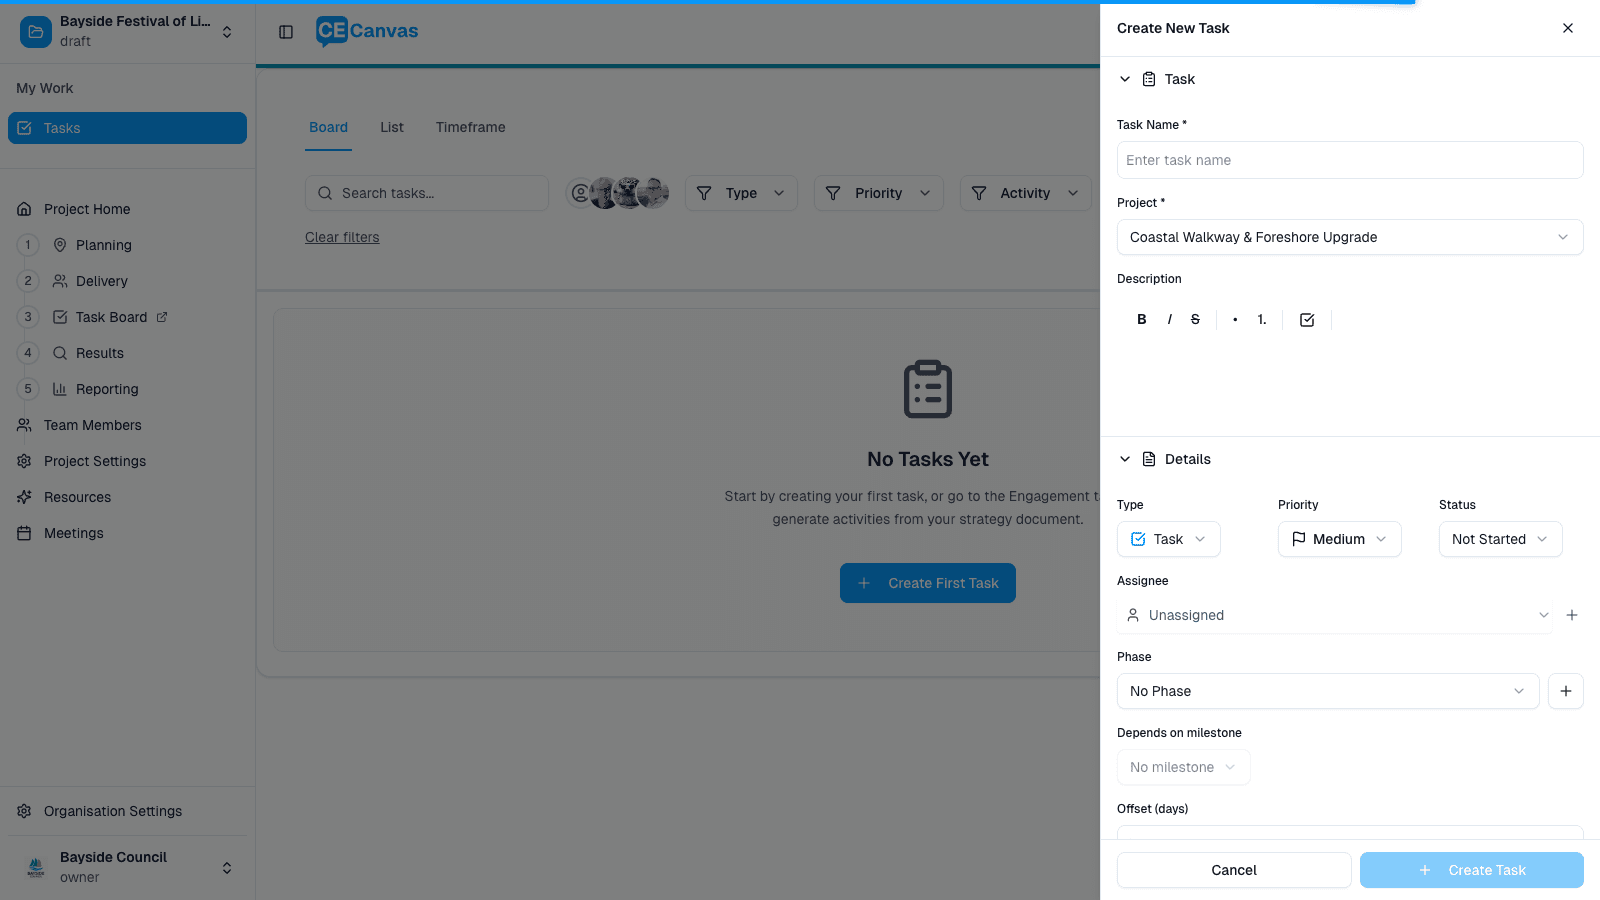Switch to the List tab
1600x900 pixels.
[391, 127]
